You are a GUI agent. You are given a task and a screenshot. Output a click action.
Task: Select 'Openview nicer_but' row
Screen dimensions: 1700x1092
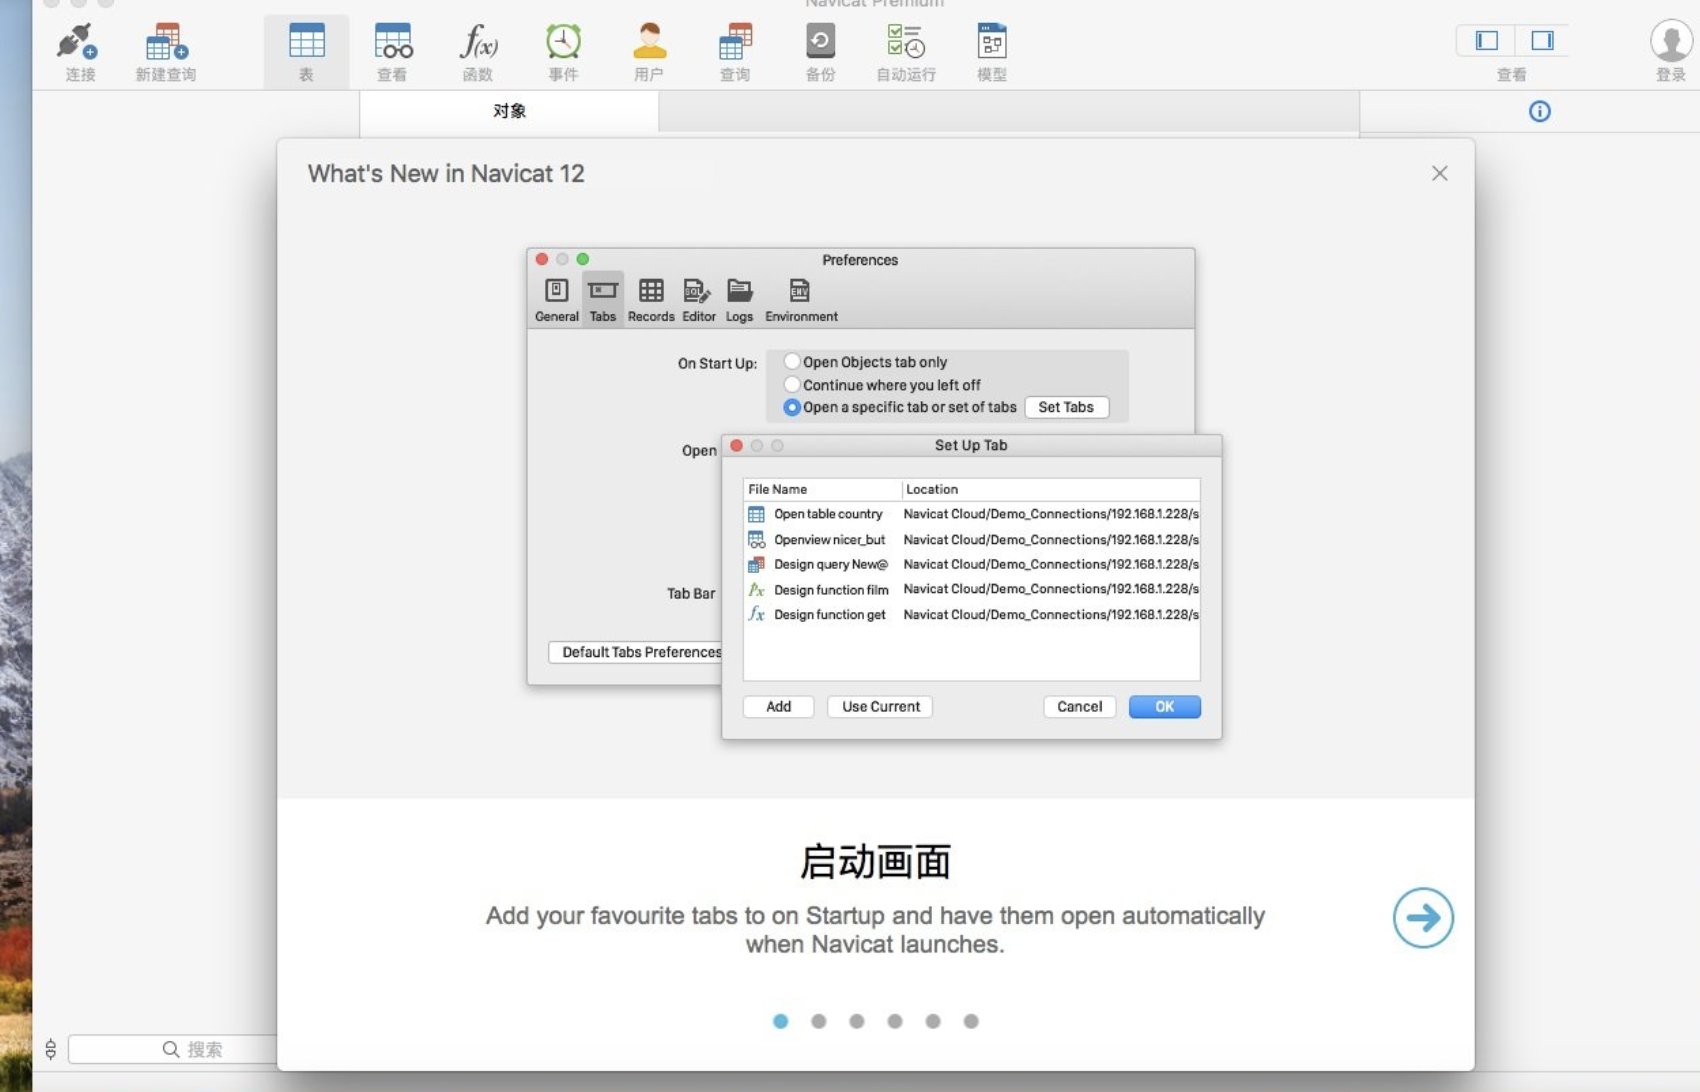(972, 539)
